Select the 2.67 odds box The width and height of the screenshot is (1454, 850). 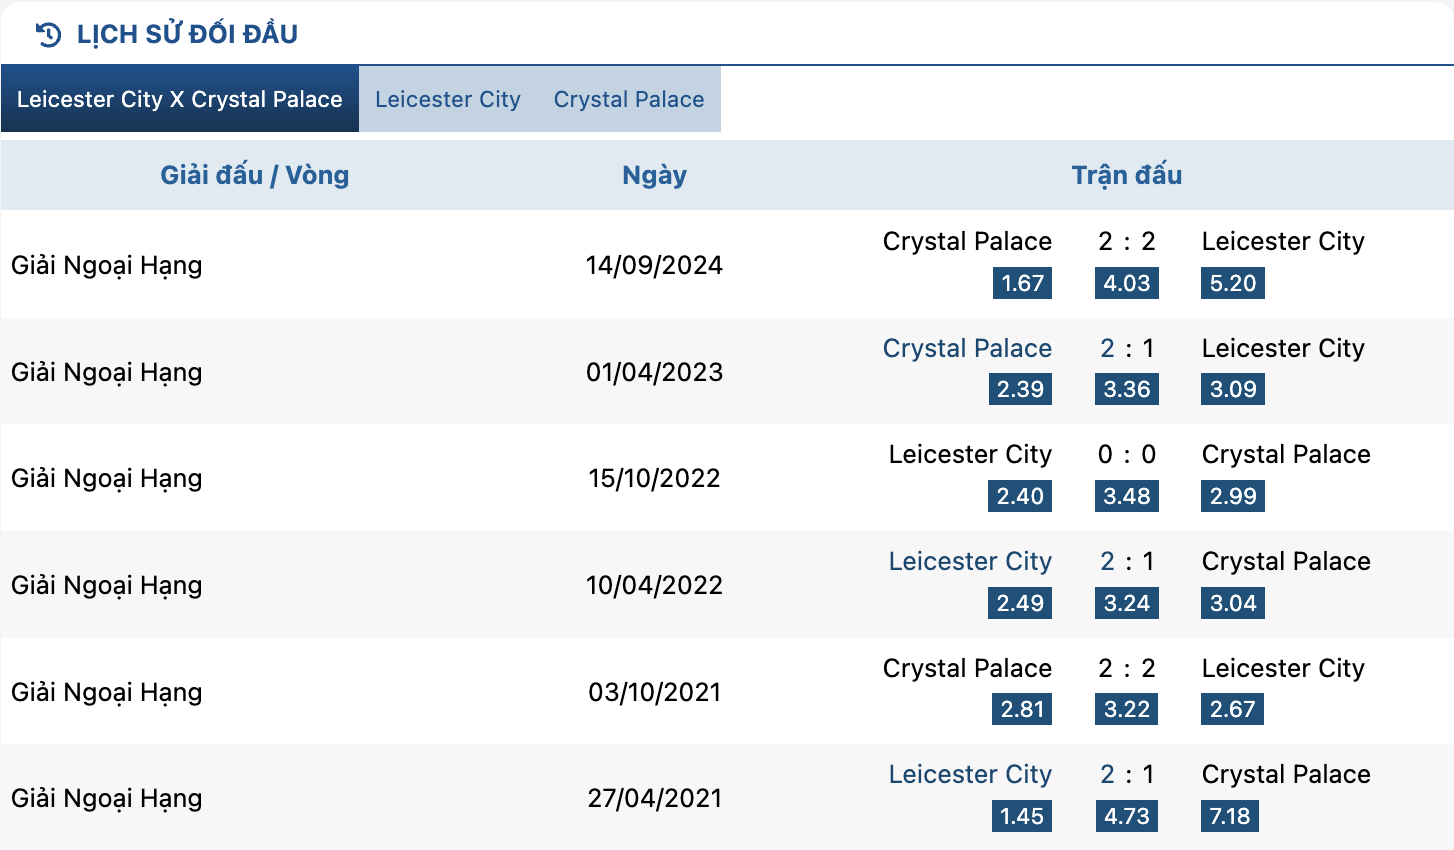(x=1232, y=709)
